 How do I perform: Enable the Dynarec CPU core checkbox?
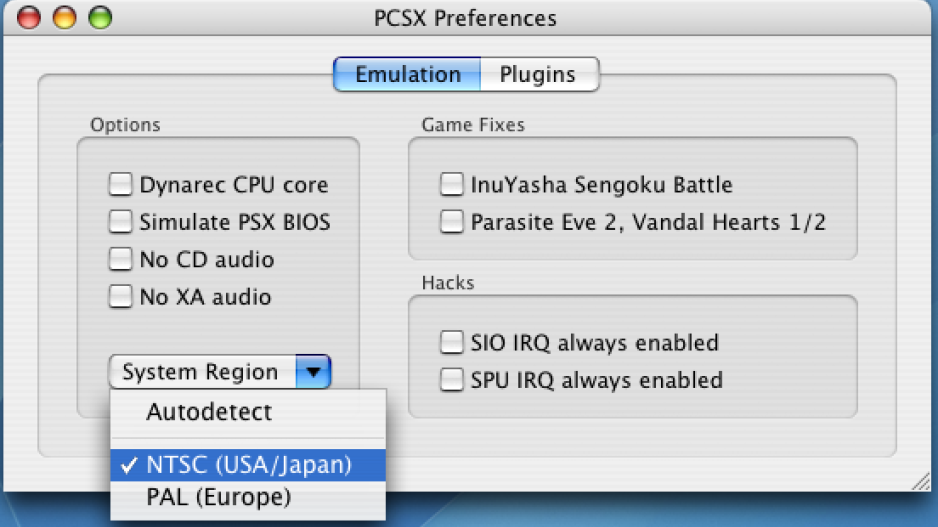click(120, 184)
